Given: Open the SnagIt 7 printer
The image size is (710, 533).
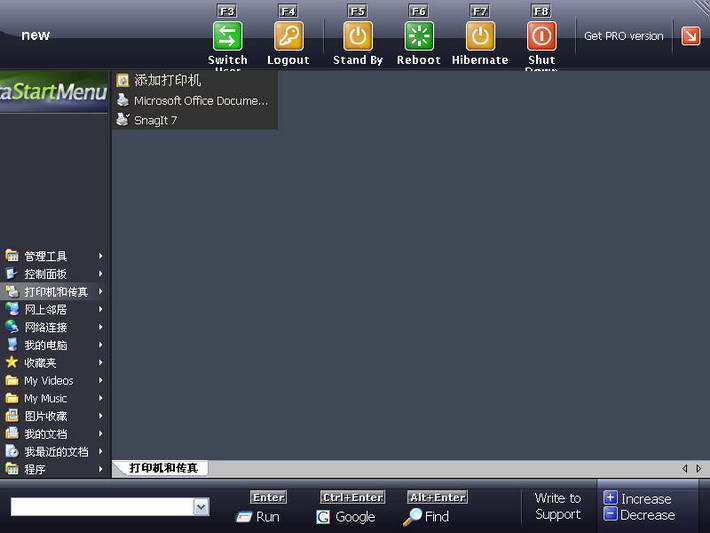Looking at the screenshot, I should [195, 120].
